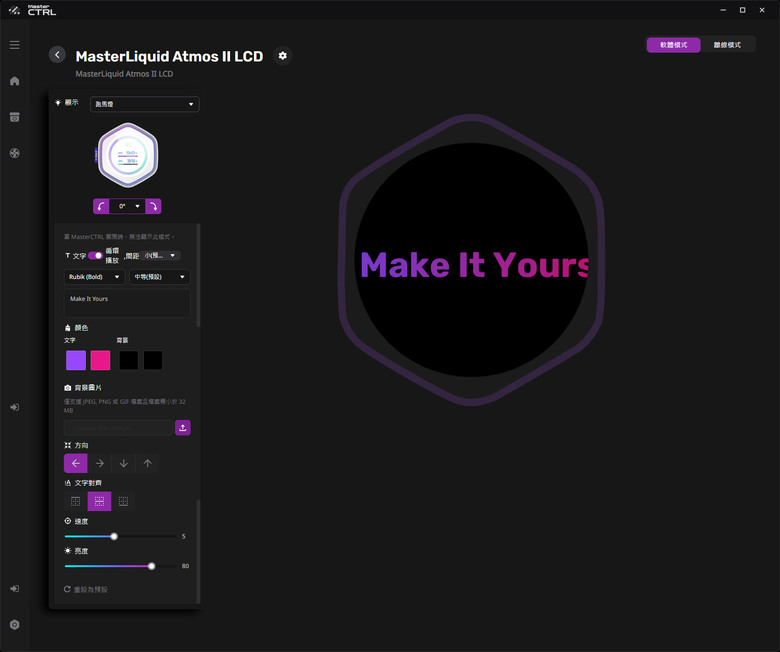Go to the Home page in the sidebar
780x652 pixels.
pyautogui.click(x=14, y=81)
